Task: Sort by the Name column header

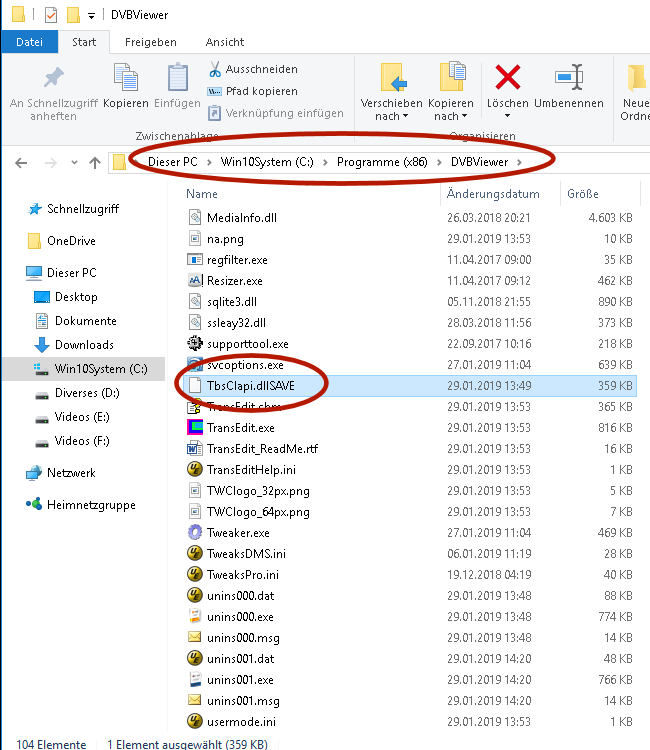Action: coord(202,194)
